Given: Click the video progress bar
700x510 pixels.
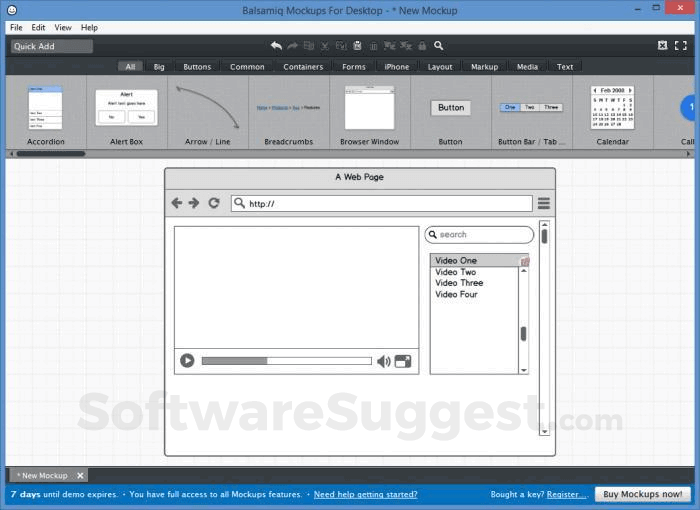Looking at the screenshot, I should tap(287, 361).
